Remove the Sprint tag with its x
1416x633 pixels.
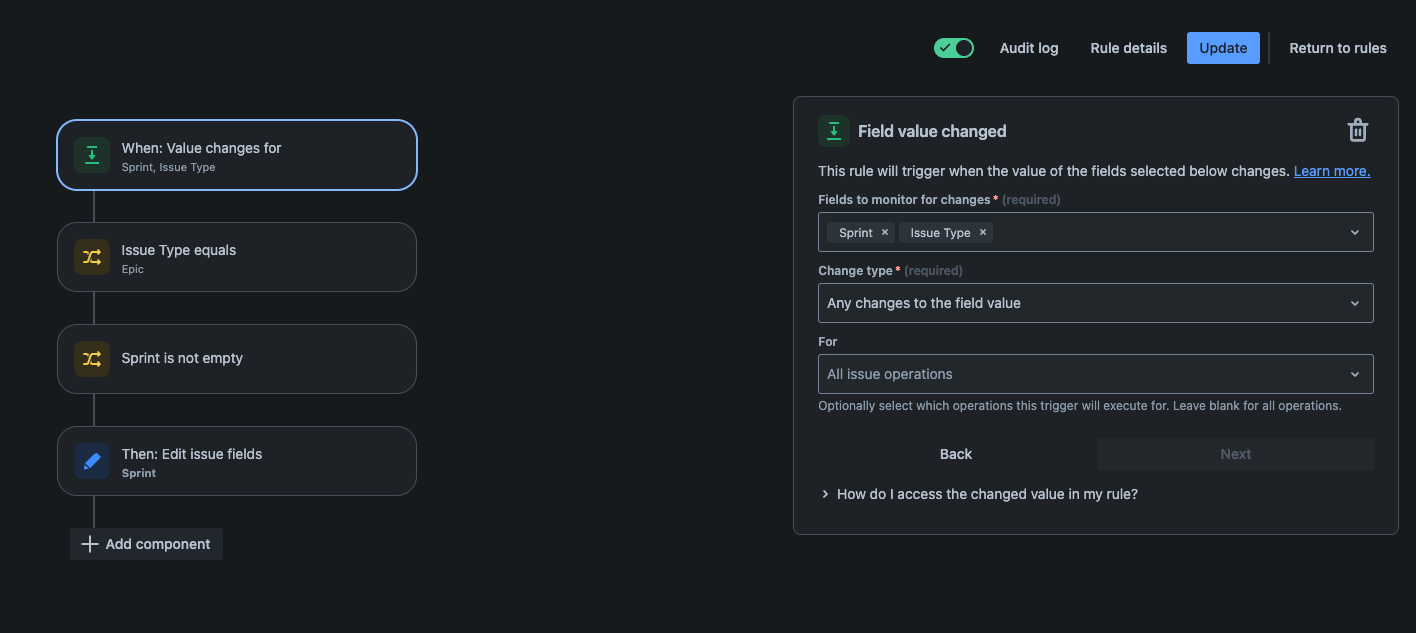point(885,232)
